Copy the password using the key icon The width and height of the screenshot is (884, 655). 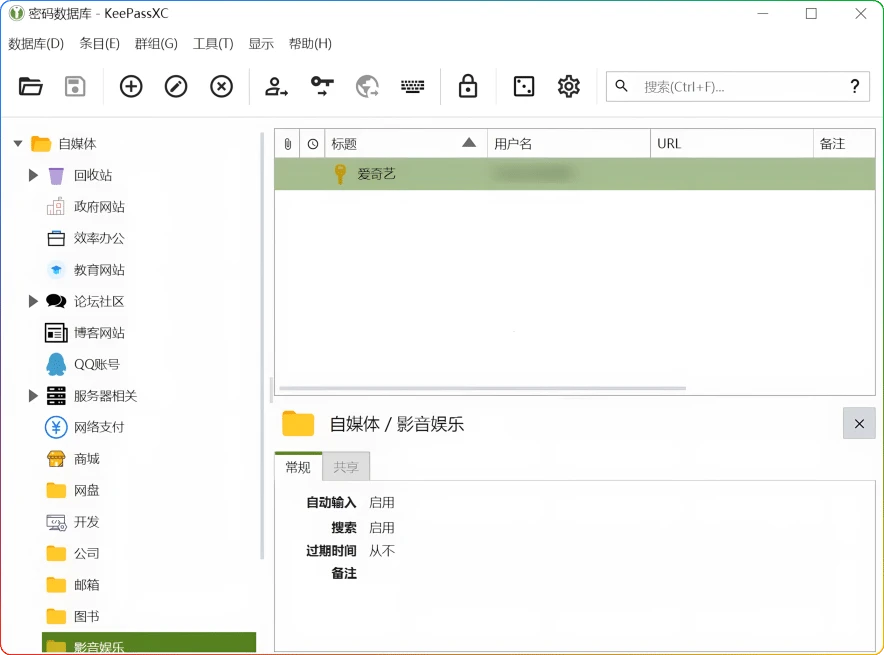(321, 86)
